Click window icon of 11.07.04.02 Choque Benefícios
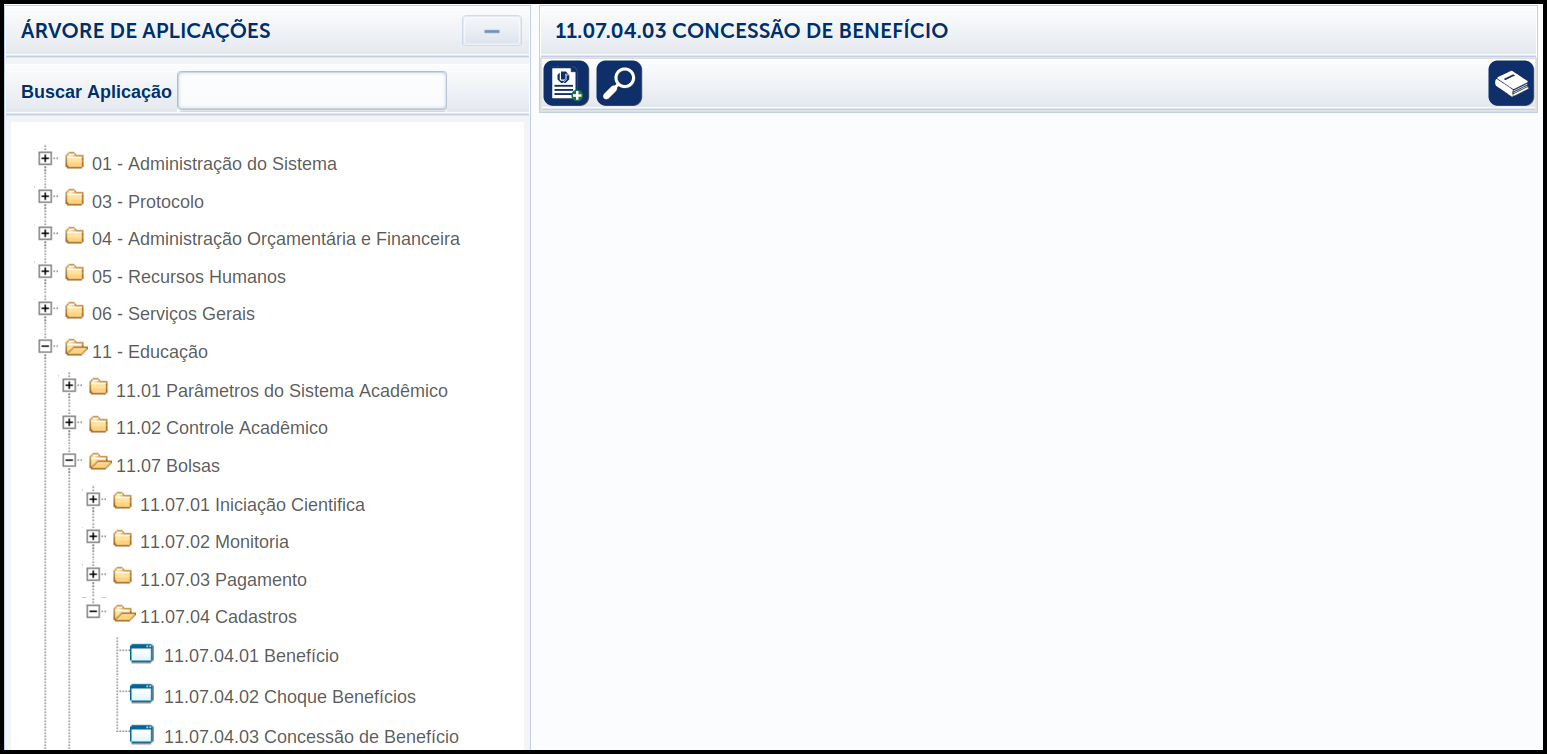 142,694
